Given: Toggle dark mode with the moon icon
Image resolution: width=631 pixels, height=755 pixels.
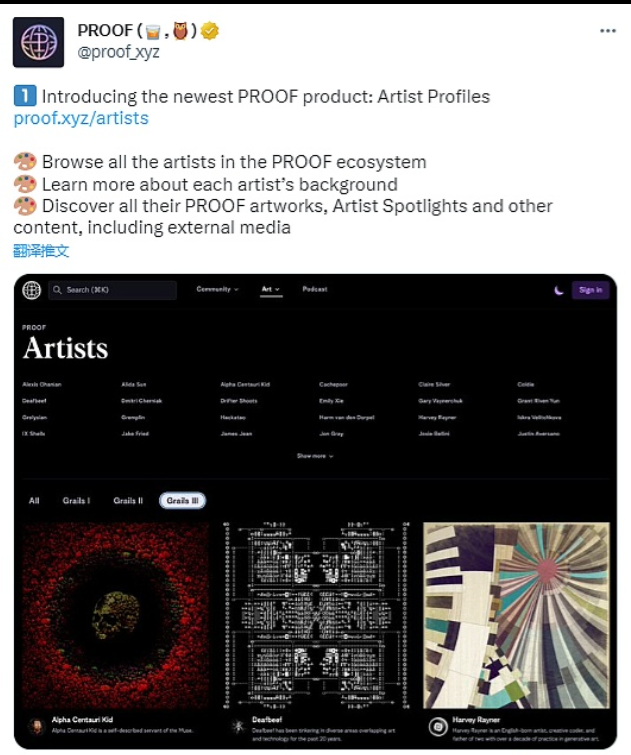Looking at the screenshot, I should pos(558,290).
